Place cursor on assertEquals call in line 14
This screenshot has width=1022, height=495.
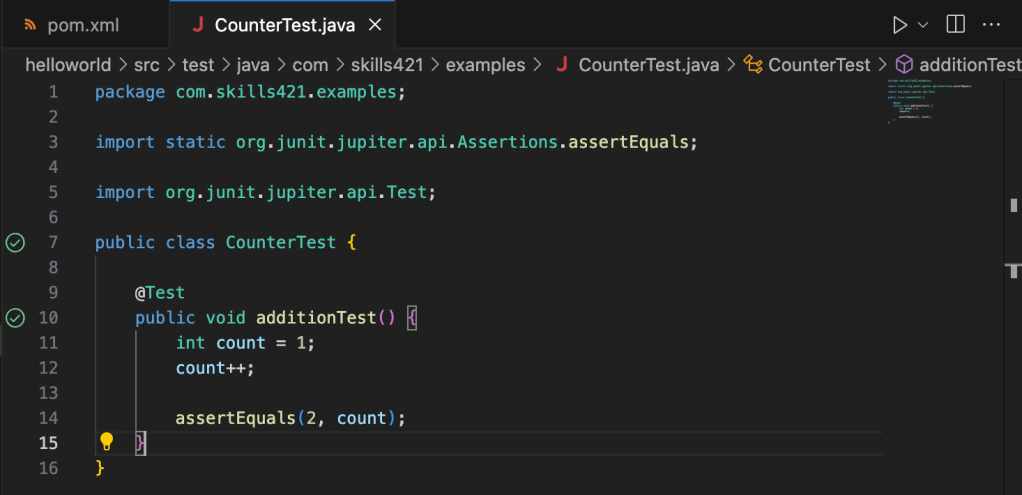[x=235, y=418]
